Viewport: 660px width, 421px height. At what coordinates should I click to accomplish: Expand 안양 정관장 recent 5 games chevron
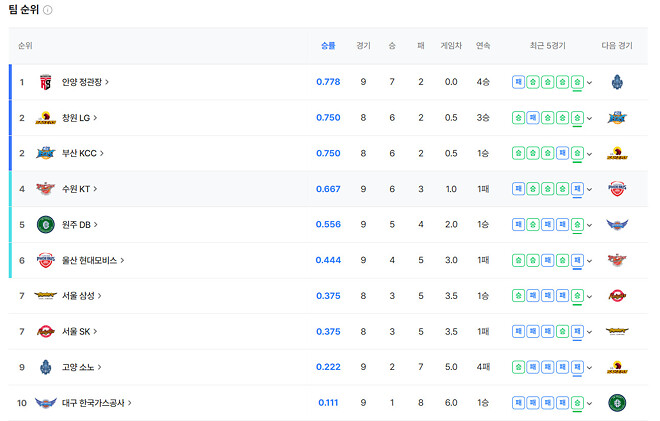(590, 83)
